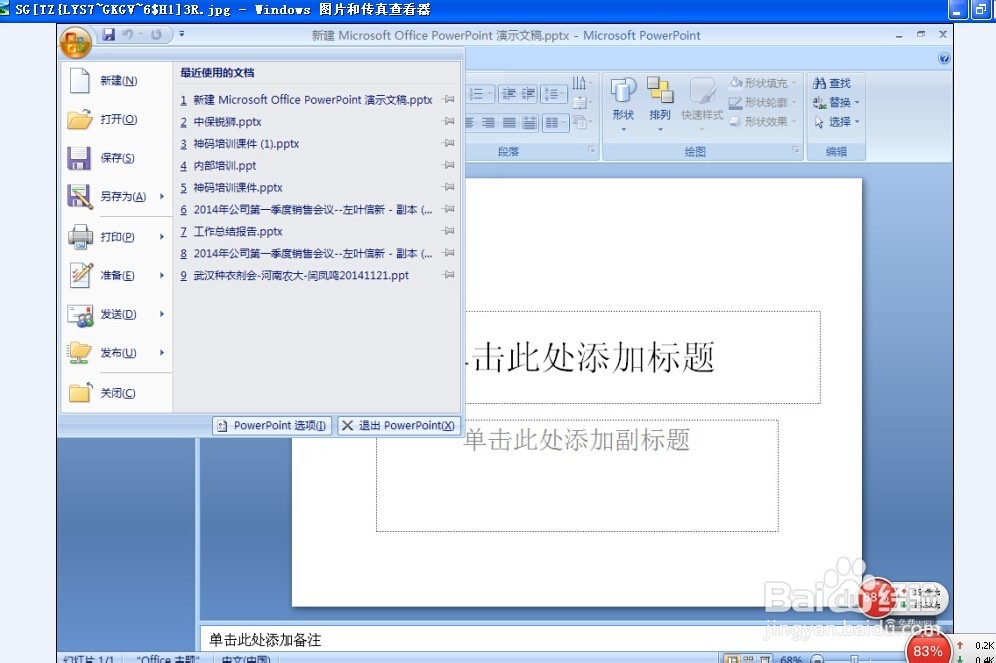Click the 形状效果 shape effects icon
Image resolution: width=996 pixels, height=663 pixels.
(736, 121)
